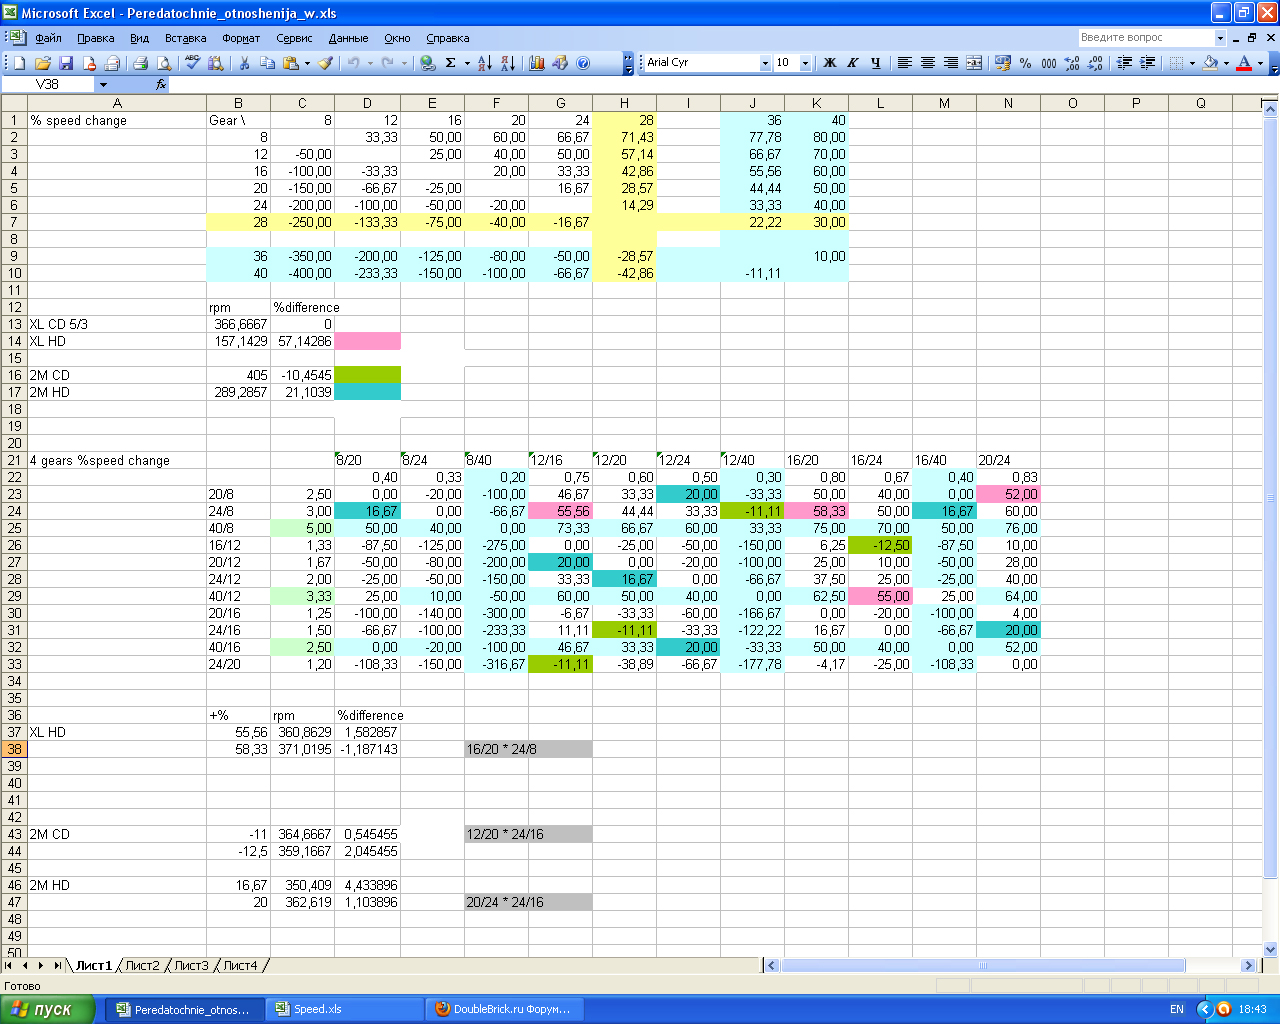Toggle bold formatting (Ж)

(x=829, y=63)
